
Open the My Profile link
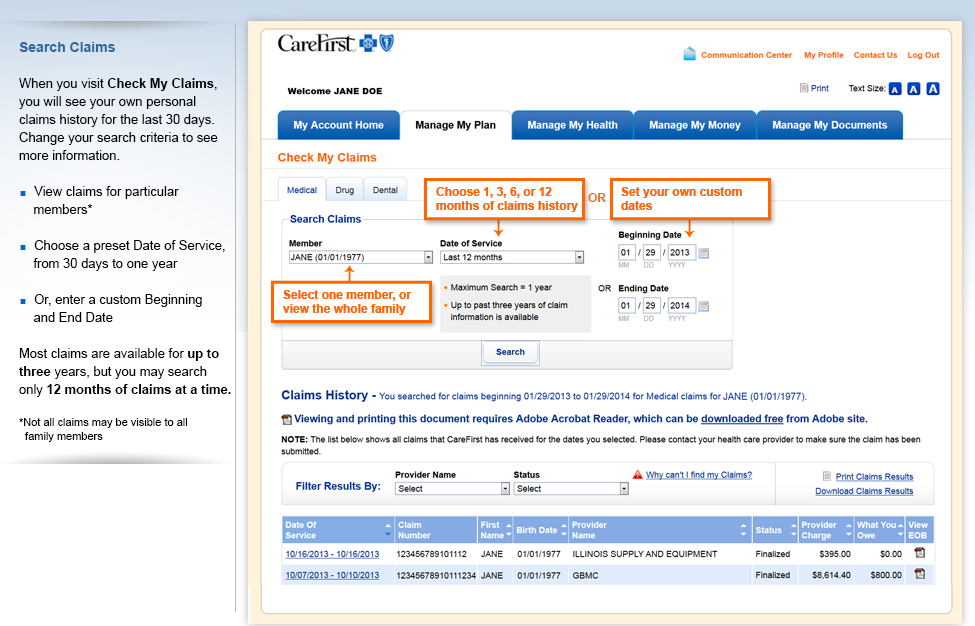coord(823,55)
